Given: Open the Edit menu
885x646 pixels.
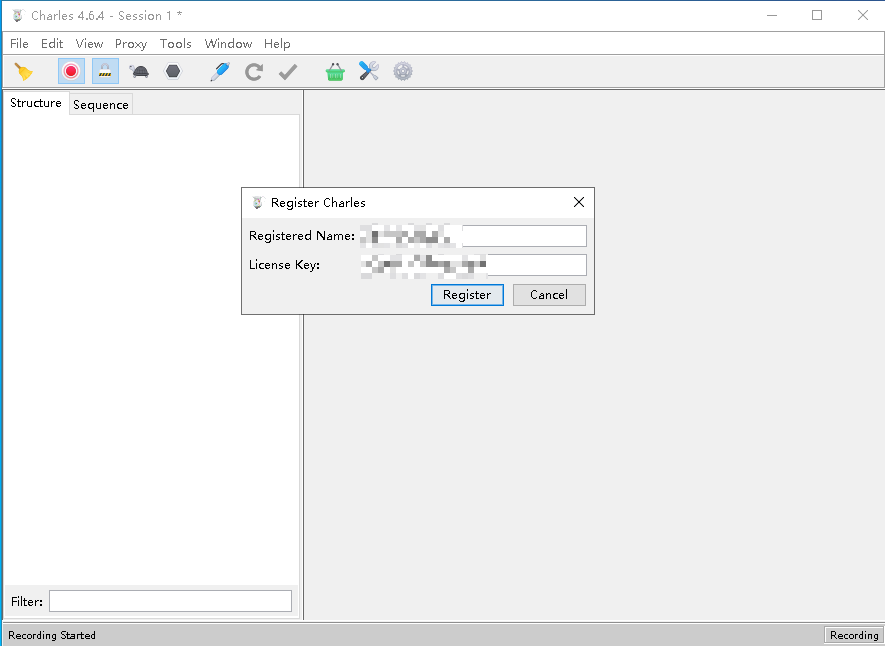Looking at the screenshot, I should point(52,43).
